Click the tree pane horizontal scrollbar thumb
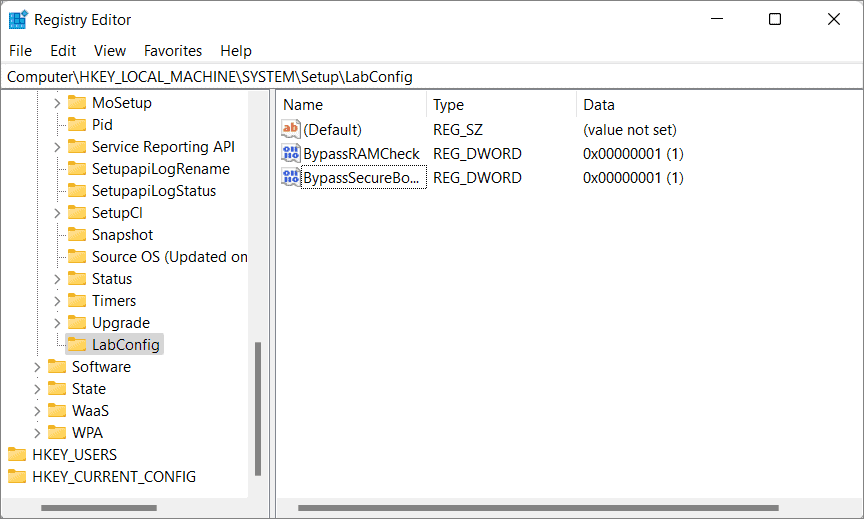This screenshot has height=519, width=864. coord(99,508)
